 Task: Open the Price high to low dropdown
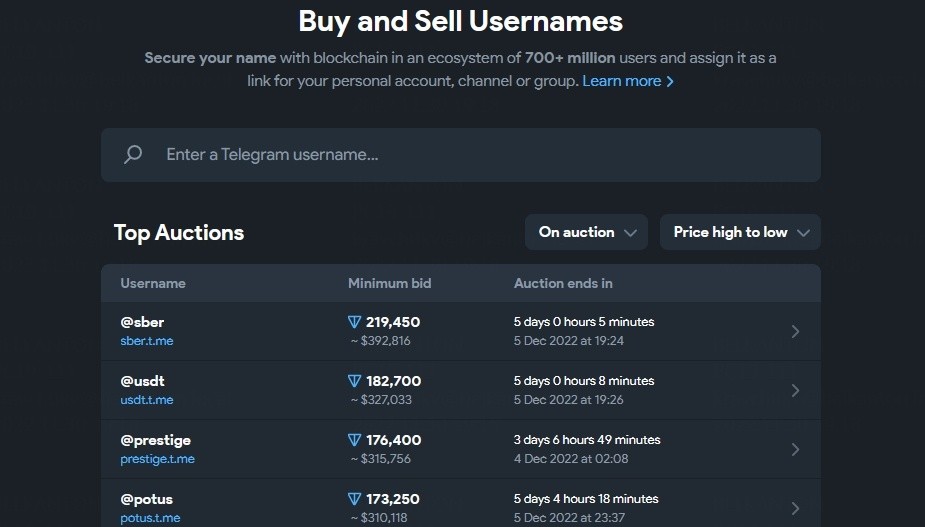740,232
